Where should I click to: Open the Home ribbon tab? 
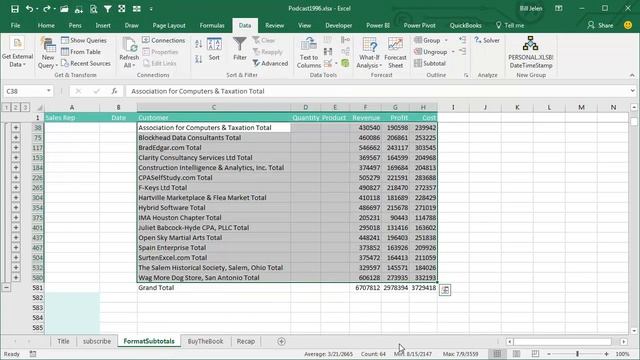coord(46,25)
